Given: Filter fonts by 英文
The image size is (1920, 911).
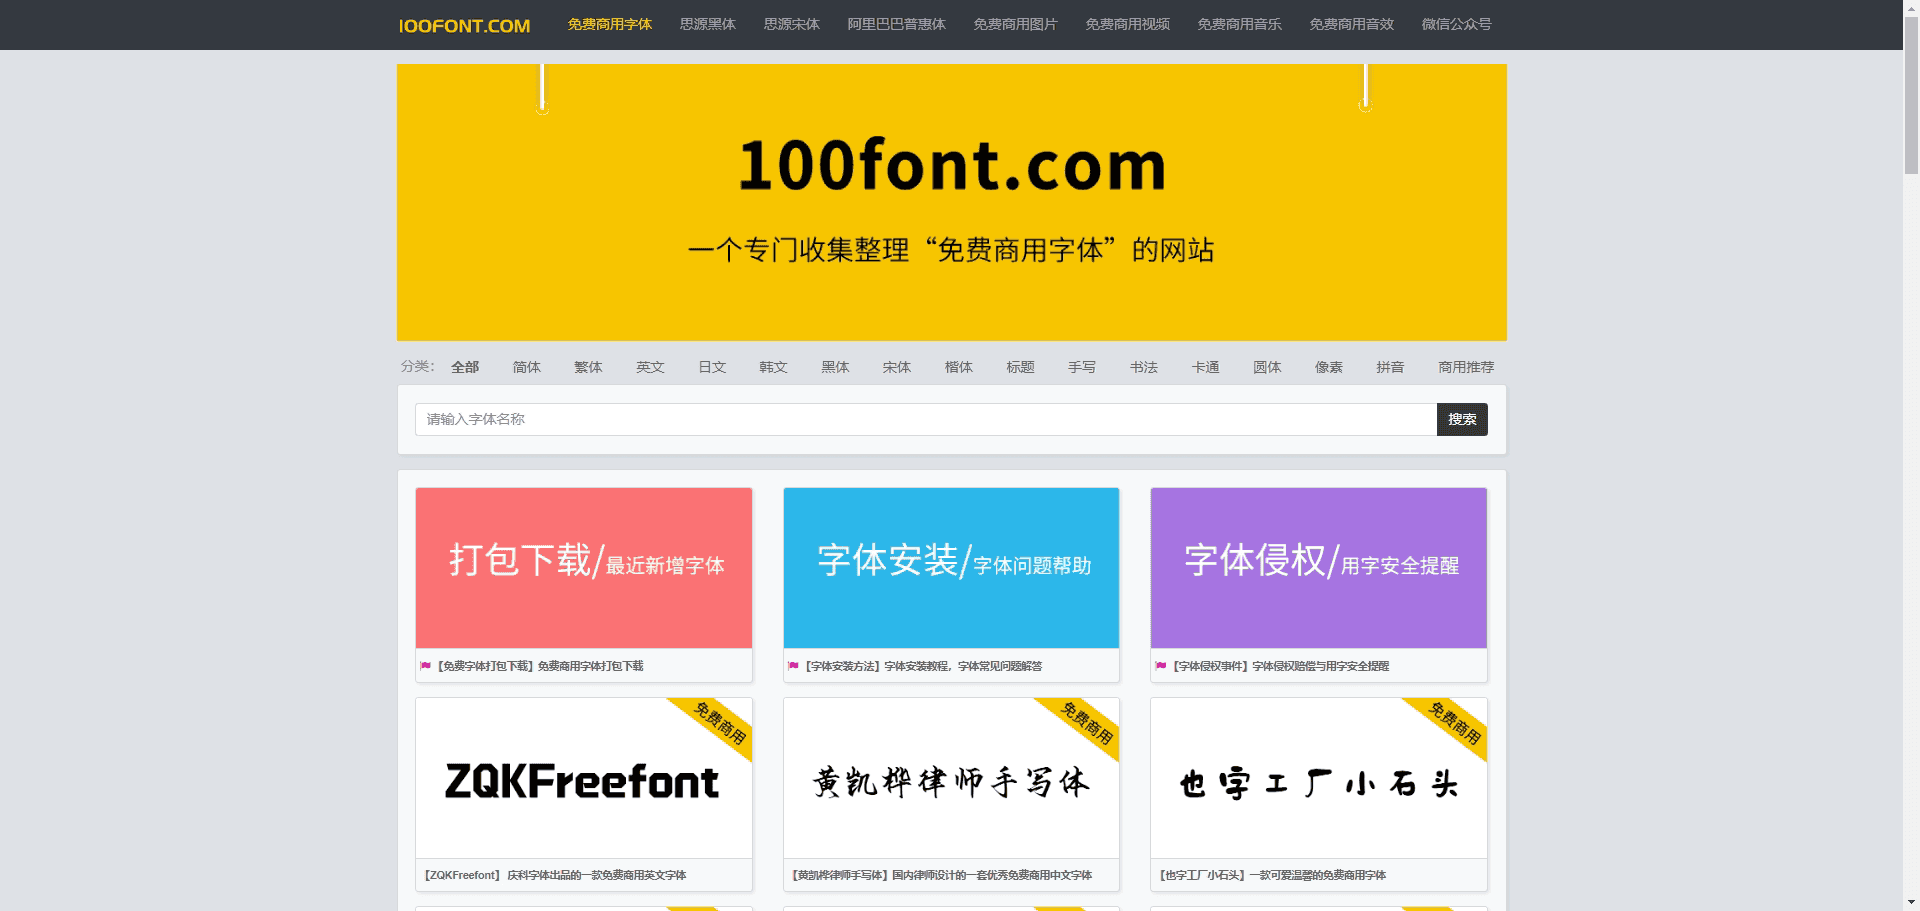Looking at the screenshot, I should coord(650,367).
